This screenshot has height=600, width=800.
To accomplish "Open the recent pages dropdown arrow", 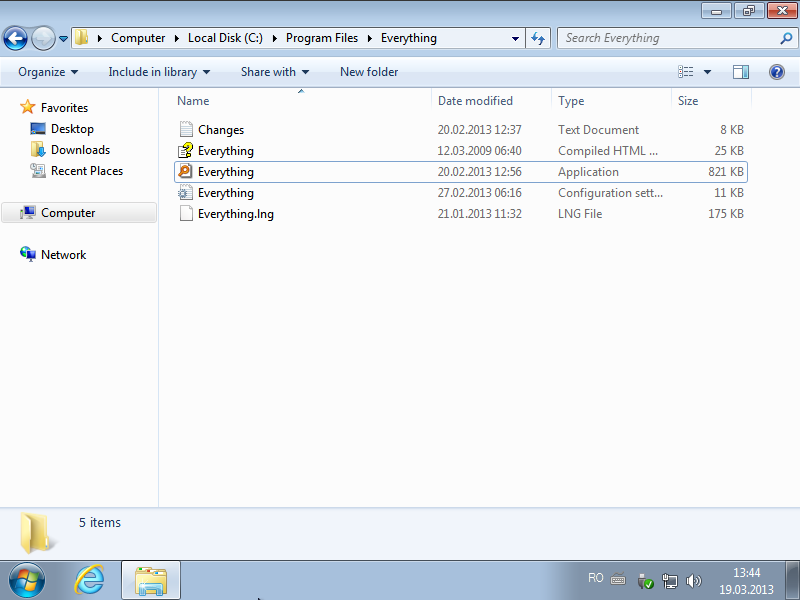I will (x=63, y=39).
